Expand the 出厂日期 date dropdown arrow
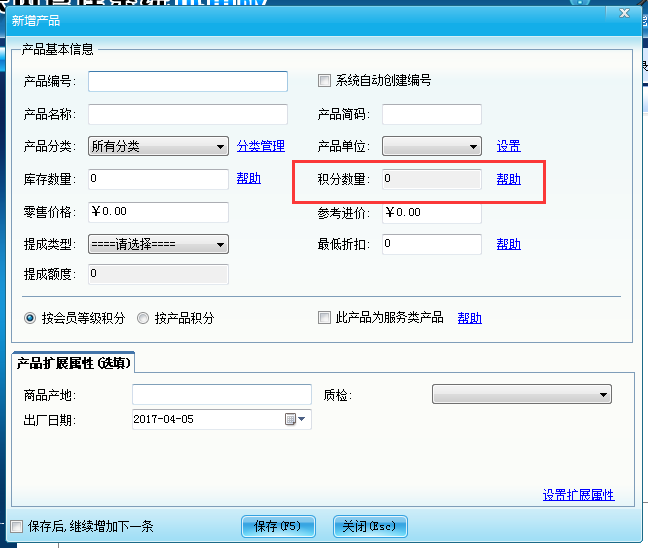The width and height of the screenshot is (648, 548). (x=302, y=419)
